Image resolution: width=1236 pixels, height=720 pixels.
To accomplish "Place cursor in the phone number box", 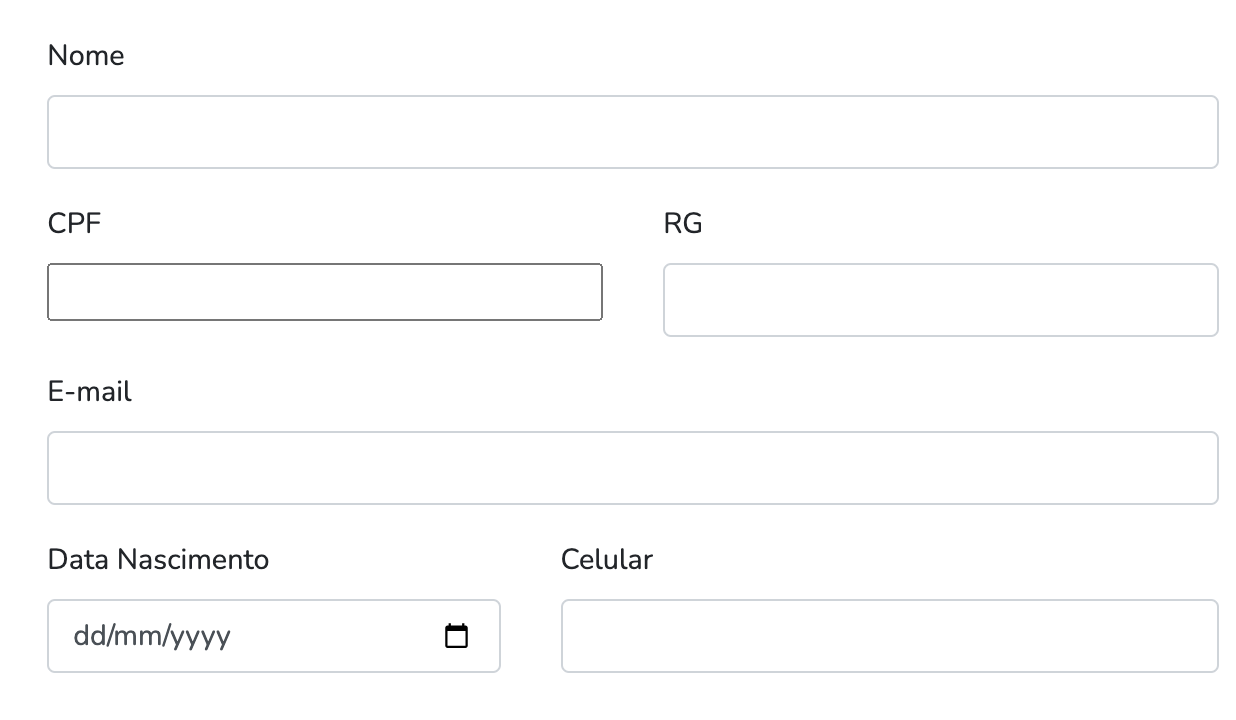I will tap(889, 636).
